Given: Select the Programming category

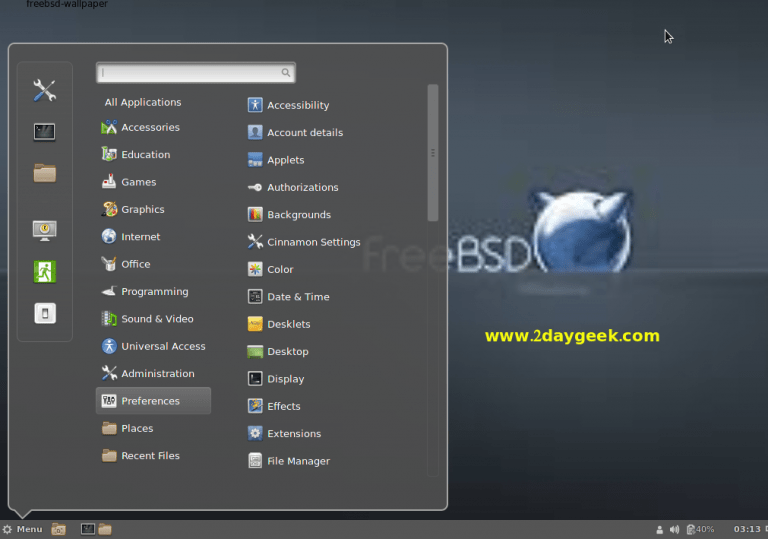Looking at the screenshot, I should pos(145,292).
